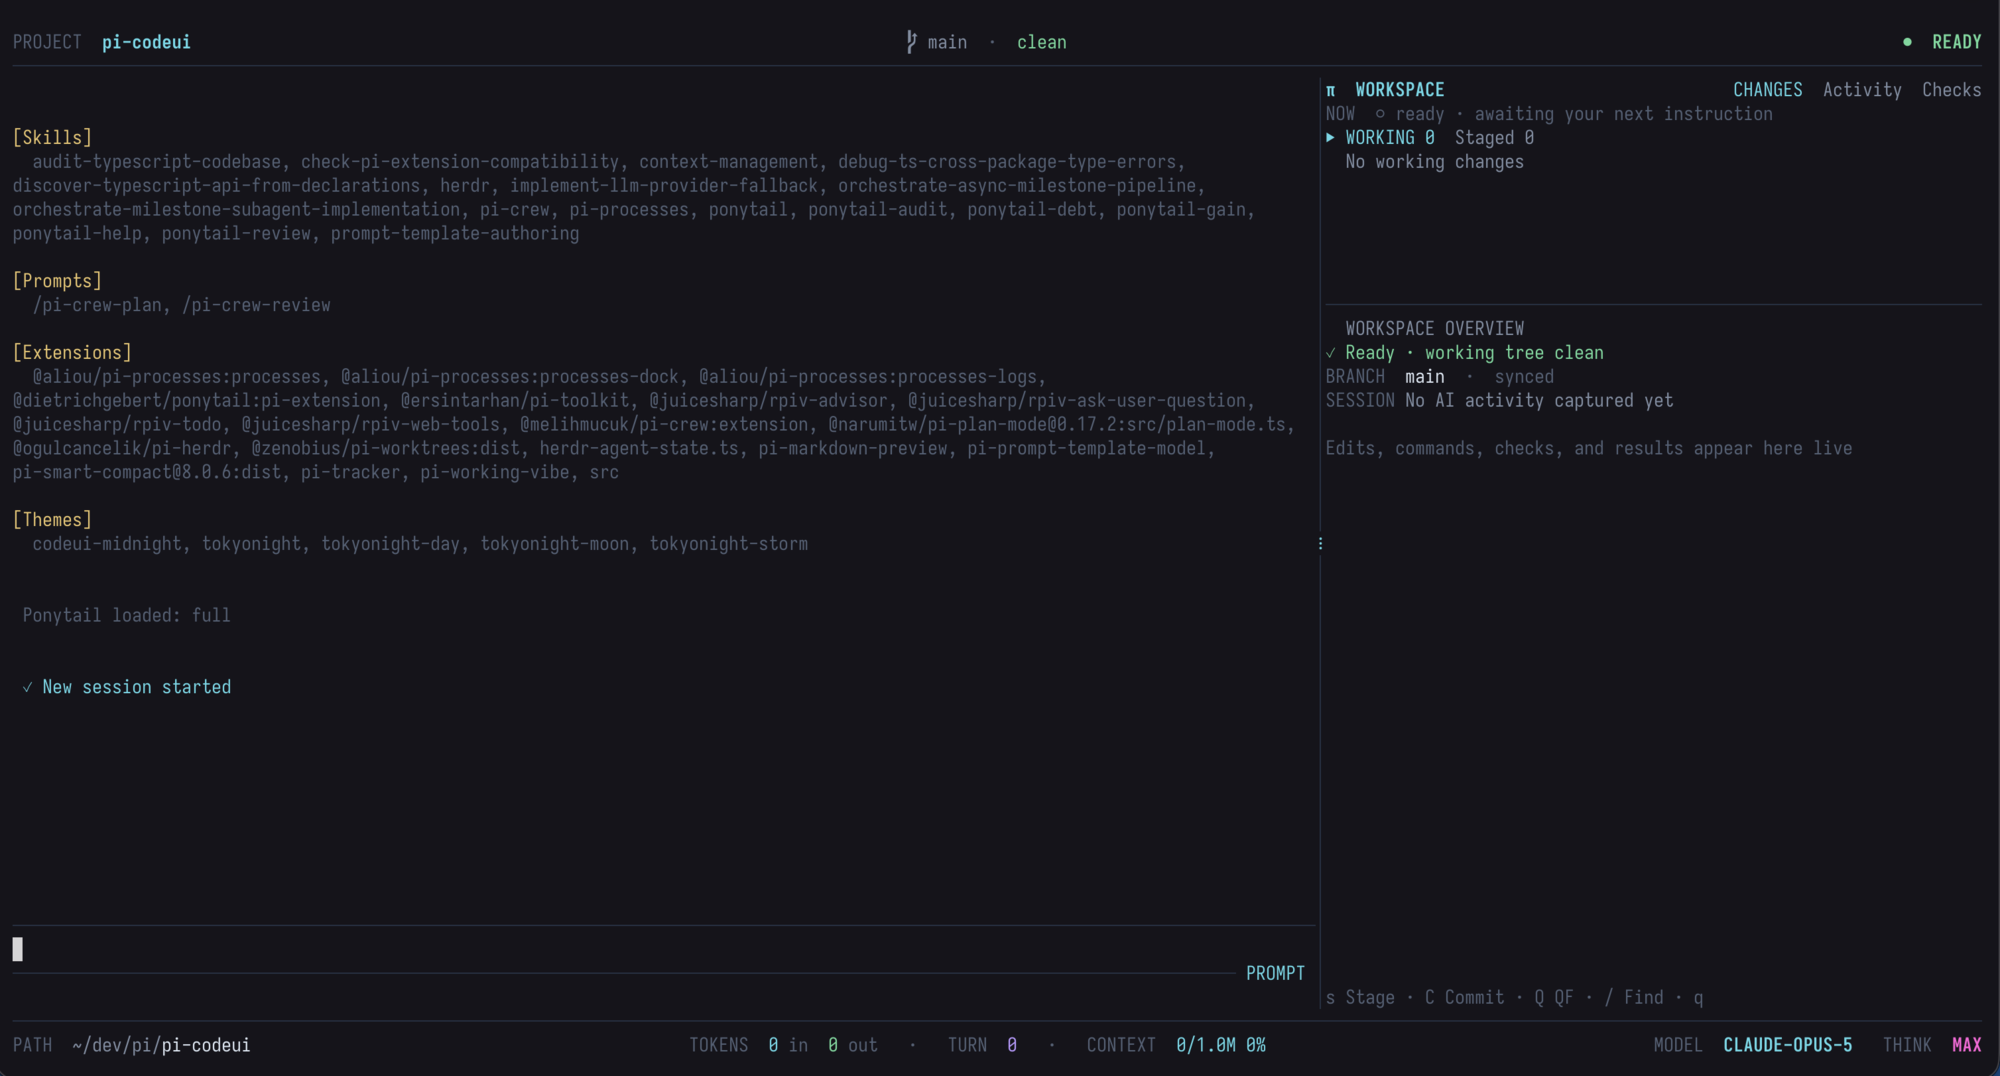Viewport: 2000px width, 1076px height.
Task: Click the READY label in top right
Action: point(1956,42)
